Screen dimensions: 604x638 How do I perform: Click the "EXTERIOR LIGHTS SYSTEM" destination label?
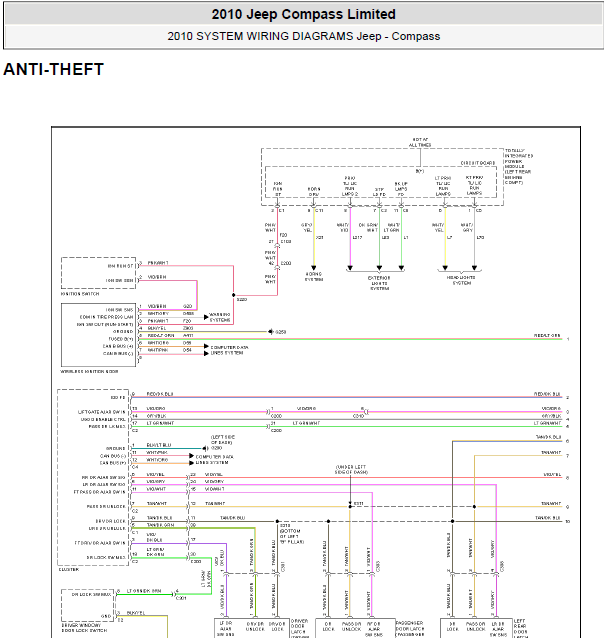[x=379, y=283]
